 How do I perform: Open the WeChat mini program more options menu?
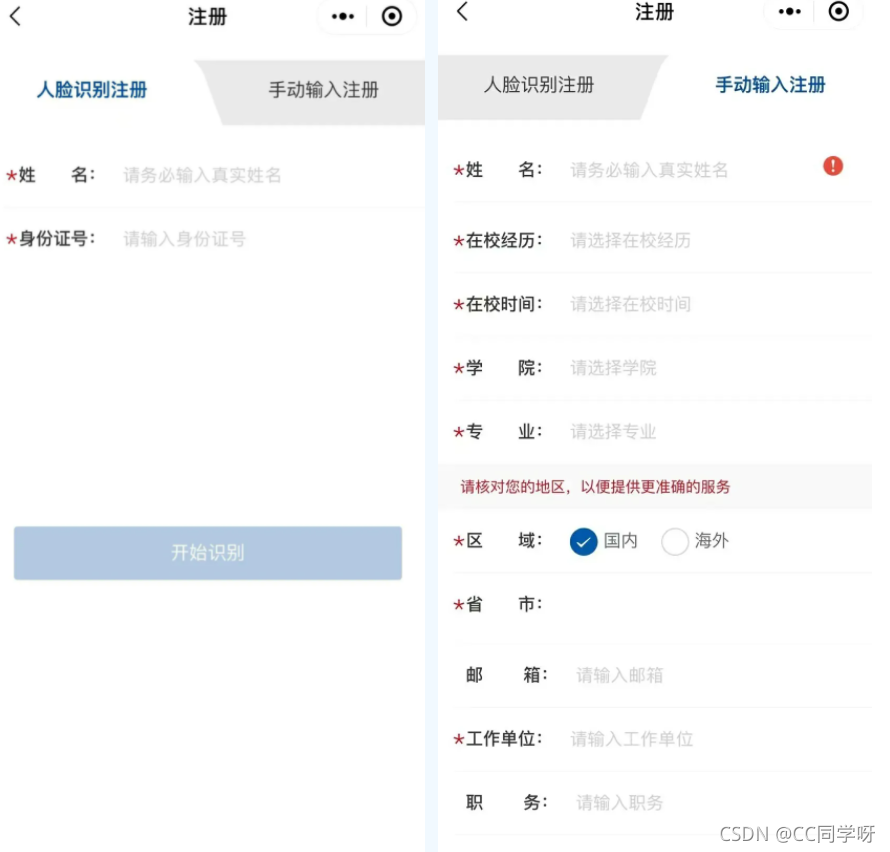point(341,17)
